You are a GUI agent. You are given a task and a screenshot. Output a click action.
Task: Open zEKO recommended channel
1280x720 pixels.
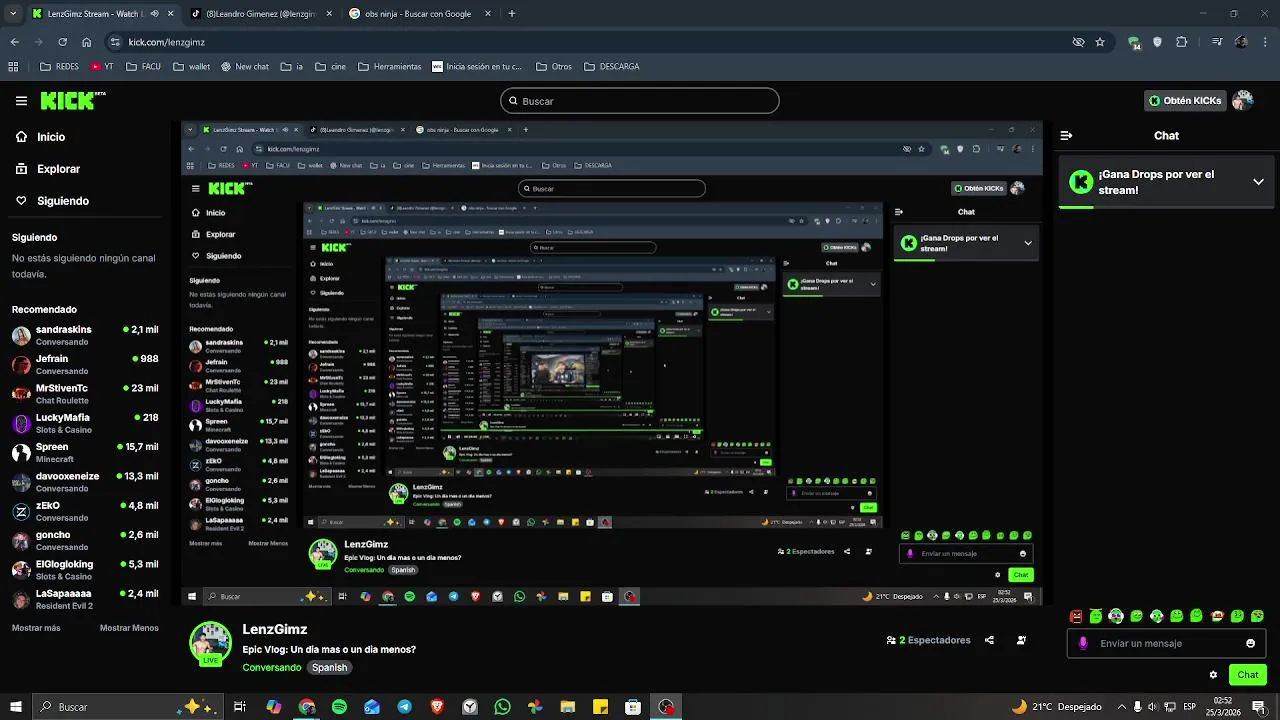[x=86, y=511]
